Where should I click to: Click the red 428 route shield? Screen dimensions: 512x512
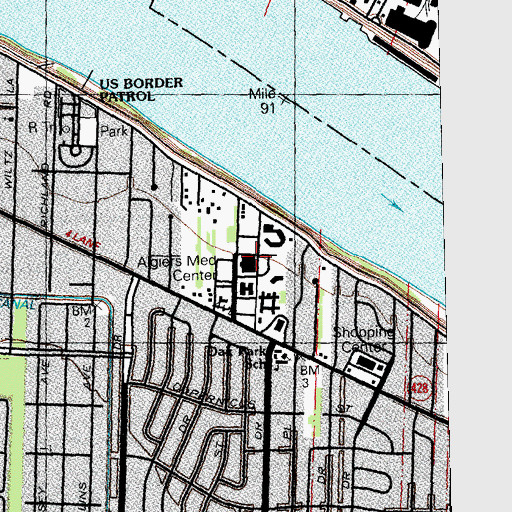click(419, 388)
